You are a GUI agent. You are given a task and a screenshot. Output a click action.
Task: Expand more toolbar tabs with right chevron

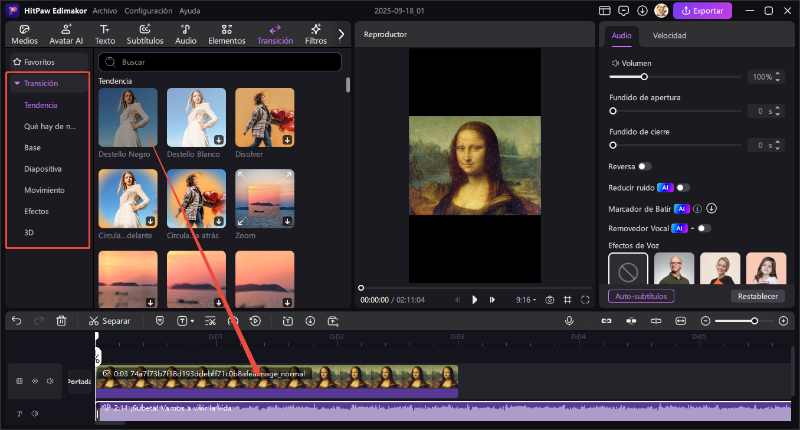click(341, 35)
